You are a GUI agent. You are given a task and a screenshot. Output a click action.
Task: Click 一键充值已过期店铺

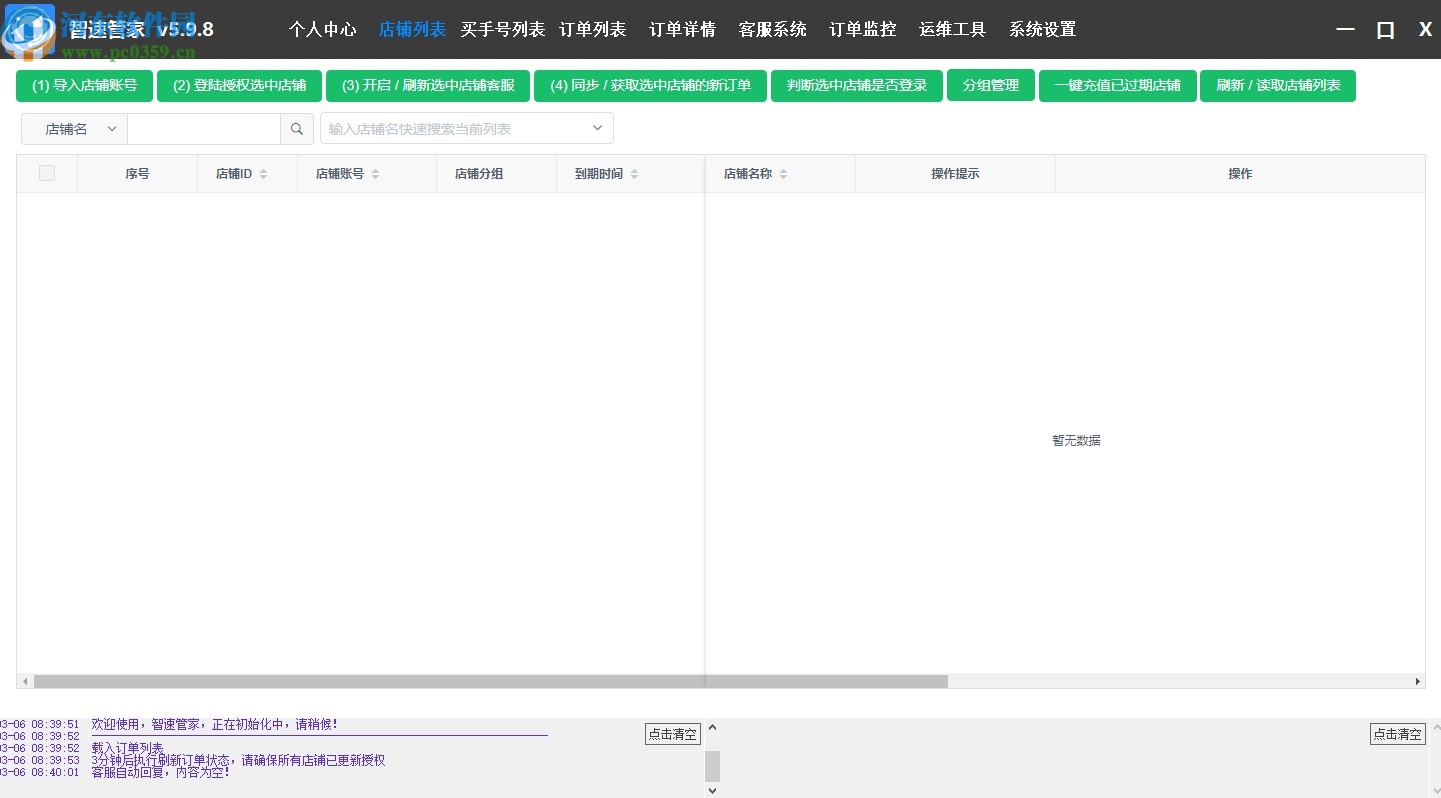tap(1117, 86)
